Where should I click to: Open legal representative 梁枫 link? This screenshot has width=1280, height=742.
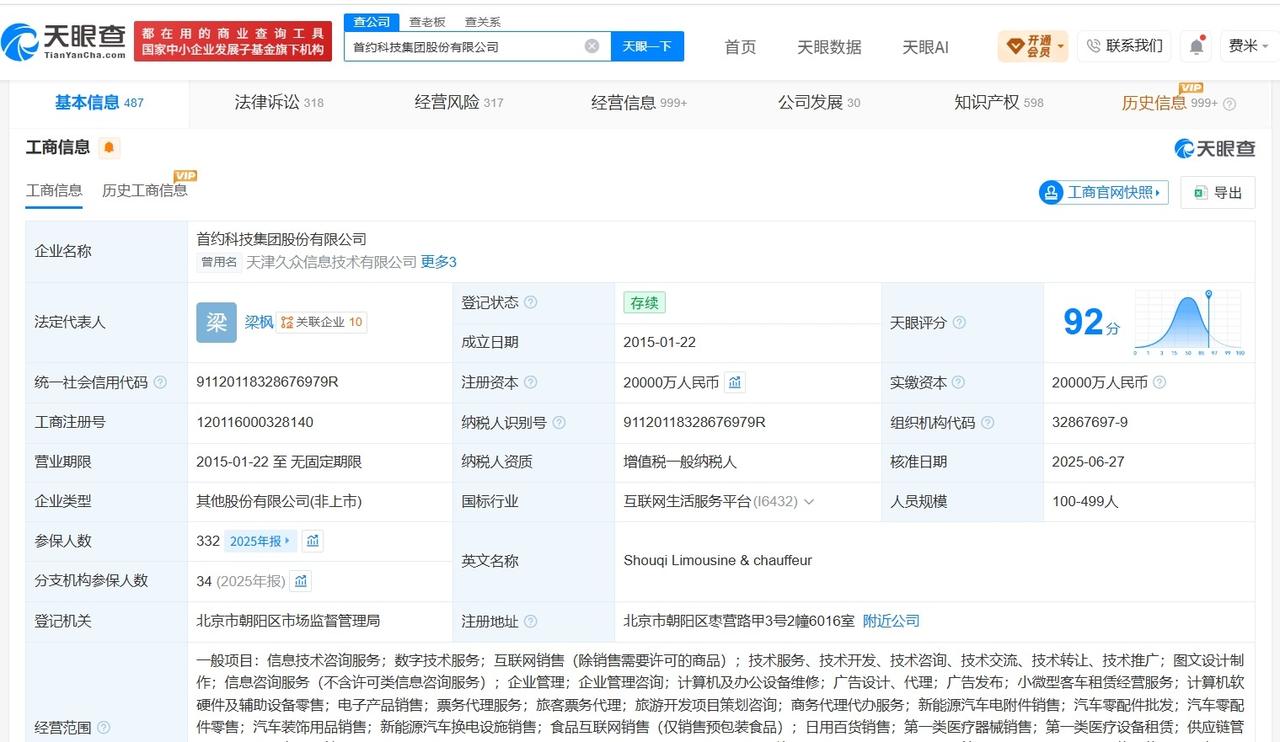click(x=259, y=322)
